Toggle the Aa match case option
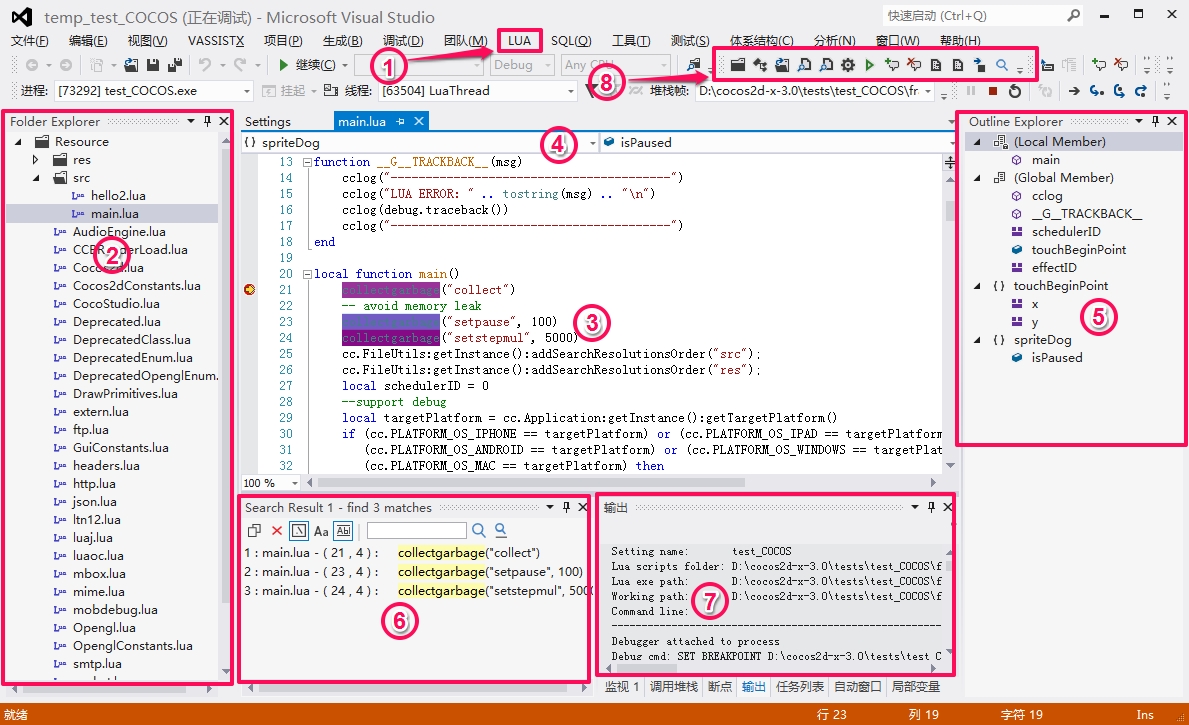 tap(322, 531)
